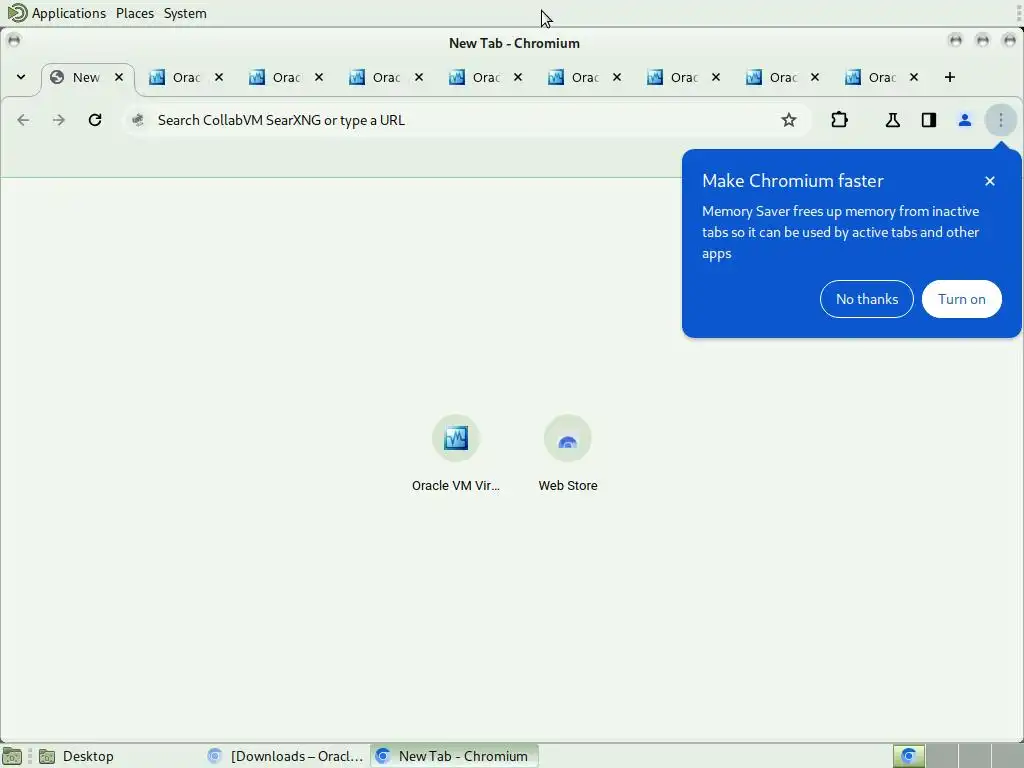Reload the current page
Viewport: 1024px width, 768px height.
click(x=95, y=120)
